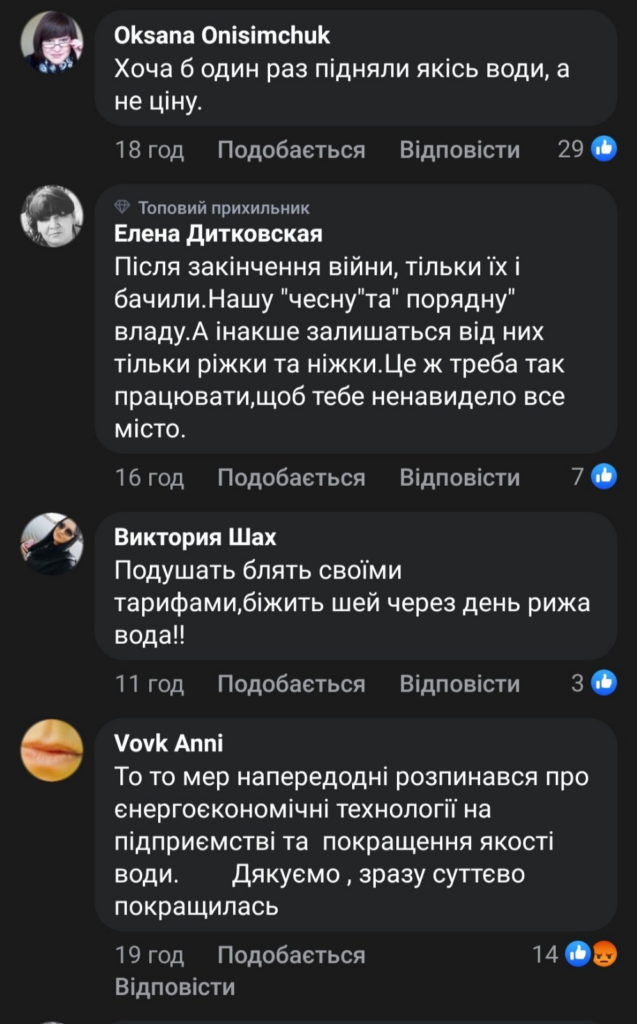
Task: Click the 18 год timestamp on Oksana's comment
Action: click(150, 150)
